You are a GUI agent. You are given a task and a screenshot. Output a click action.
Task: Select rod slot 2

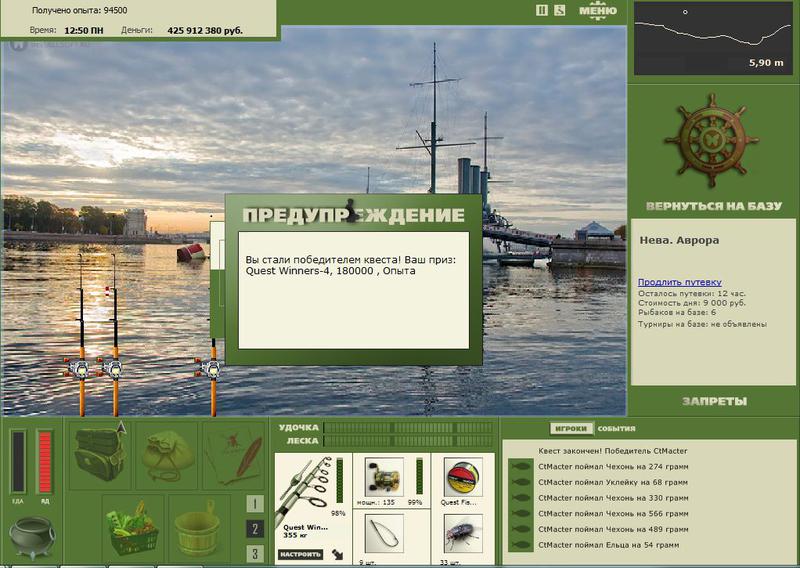[255, 529]
